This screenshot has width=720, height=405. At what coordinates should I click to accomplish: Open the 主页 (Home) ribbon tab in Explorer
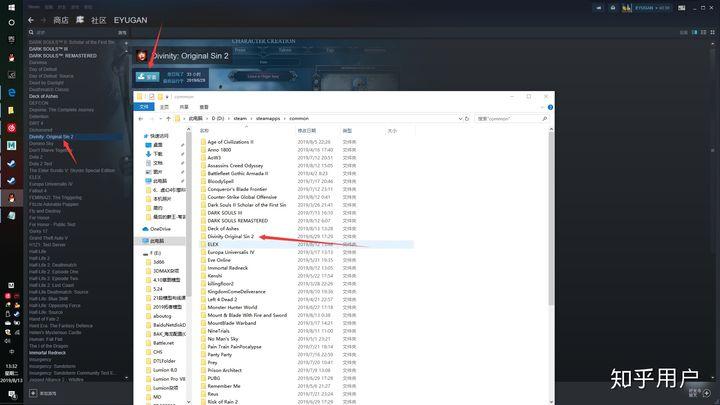tap(164, 107)
